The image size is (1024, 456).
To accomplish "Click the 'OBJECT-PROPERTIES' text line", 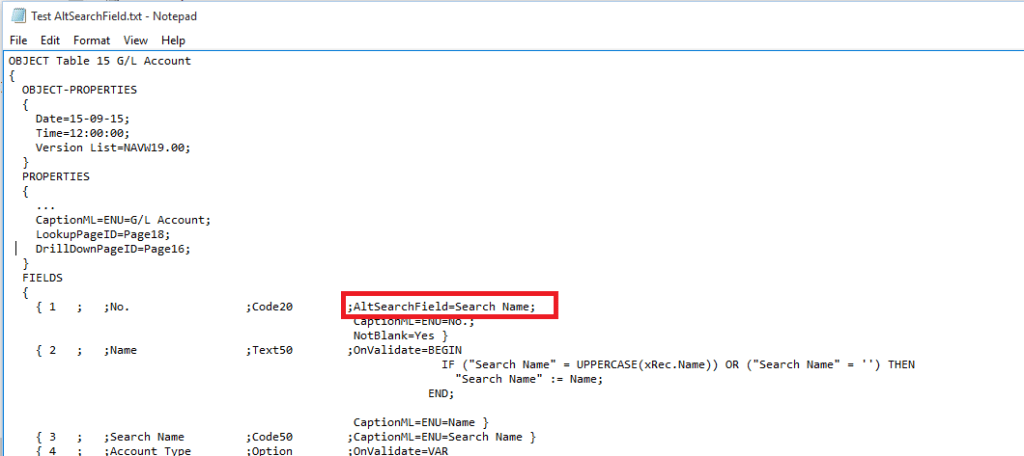I will pos(79,90).
